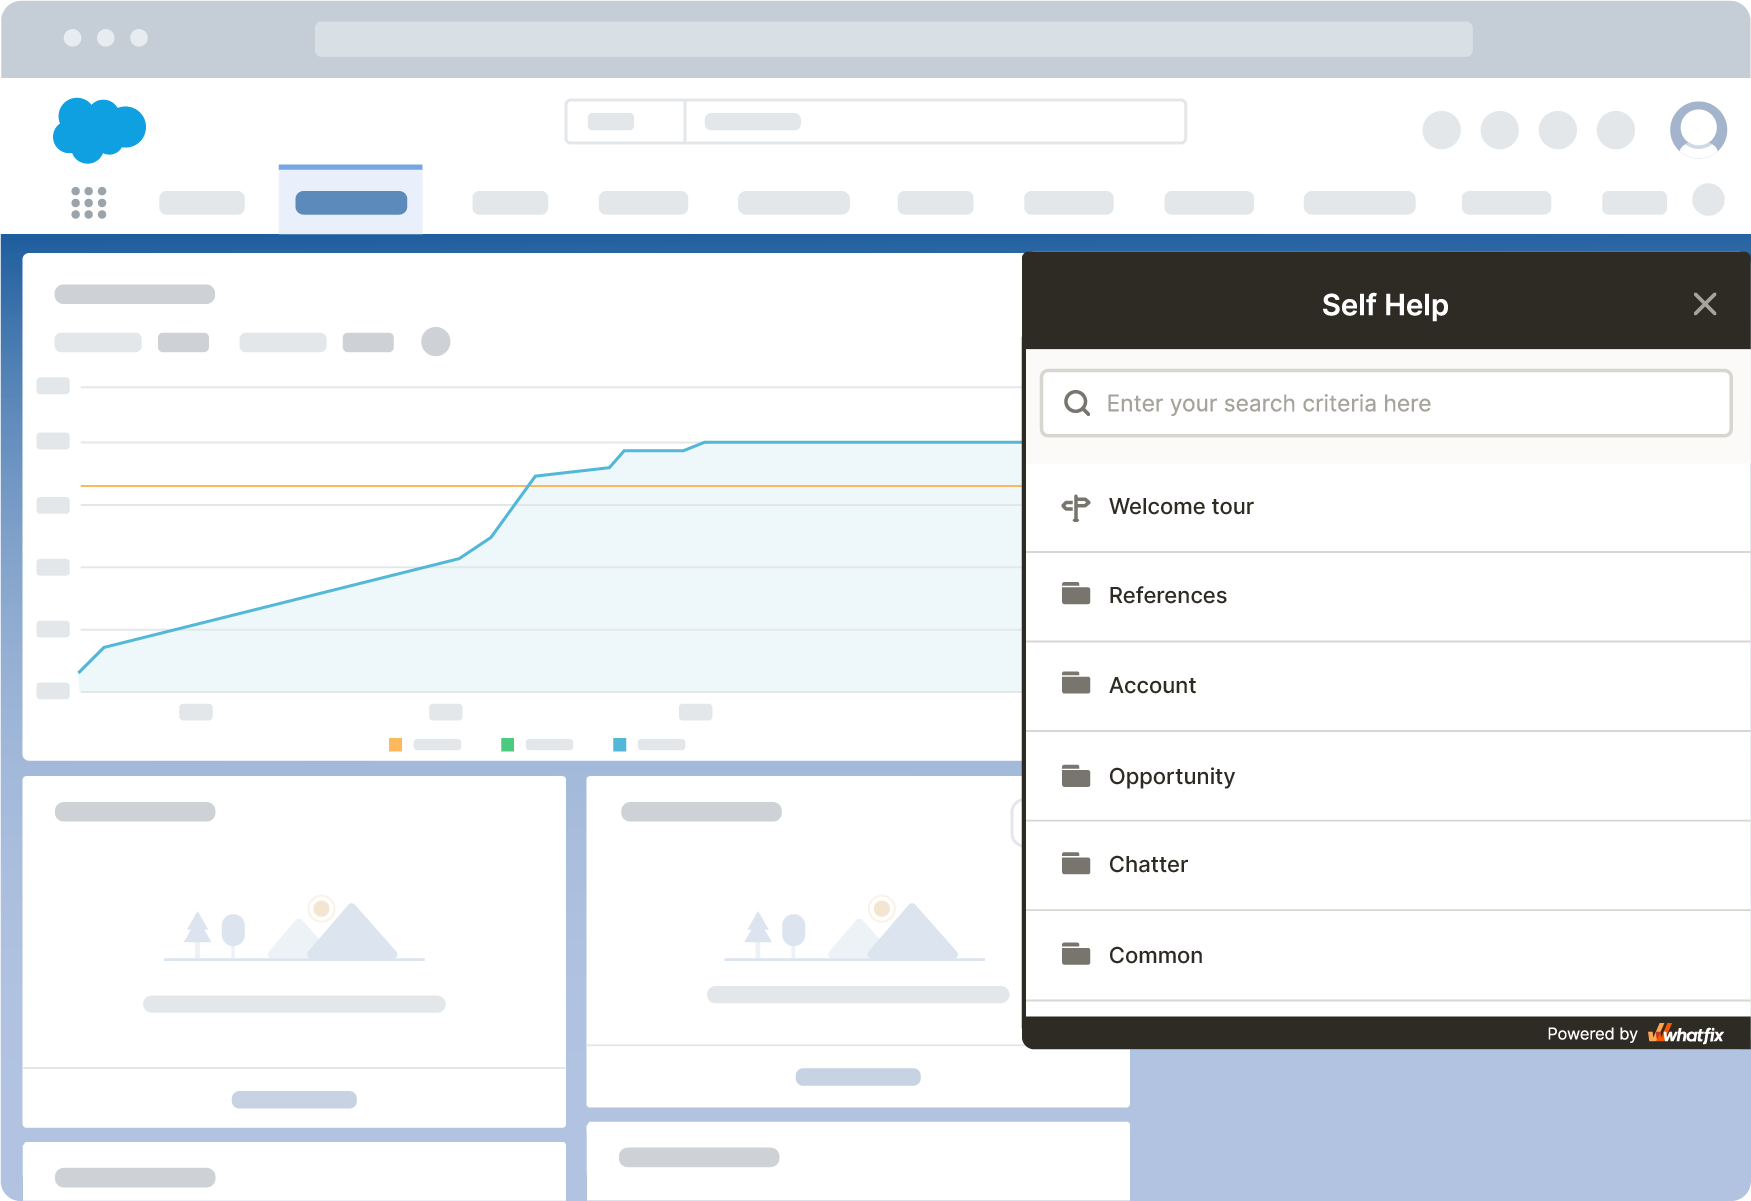Viewport: 1751px width, 1201px height.
Task: Click the Chatter folder icon
Action: (1076, 862)
